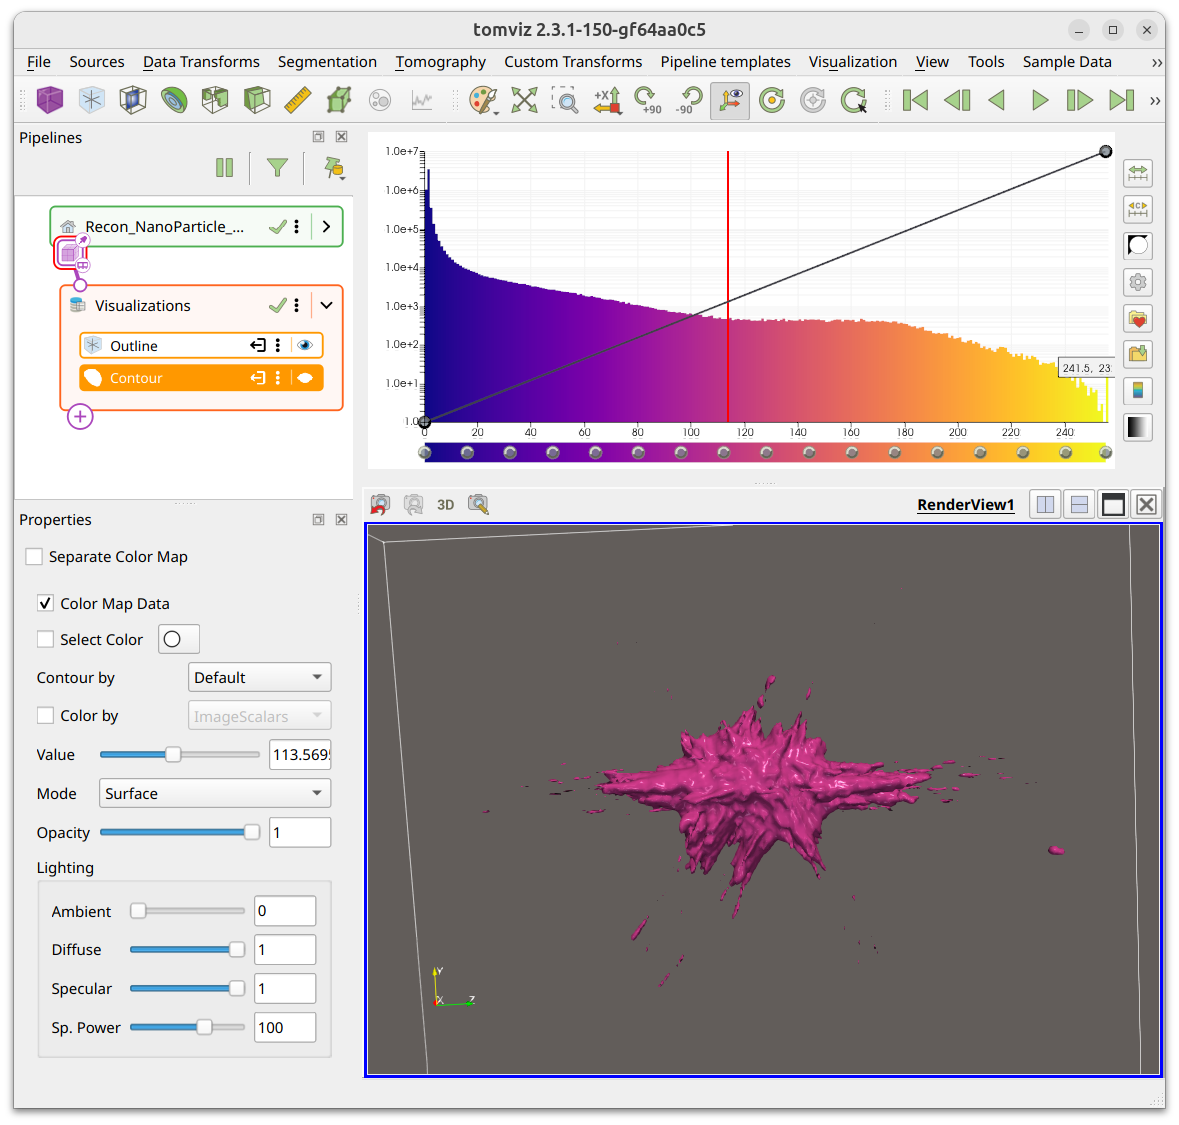Image resolution: width=1179 pixels, height=1125 pixels.
Task: Add a Slice module from toolbar
Action: 133,99
